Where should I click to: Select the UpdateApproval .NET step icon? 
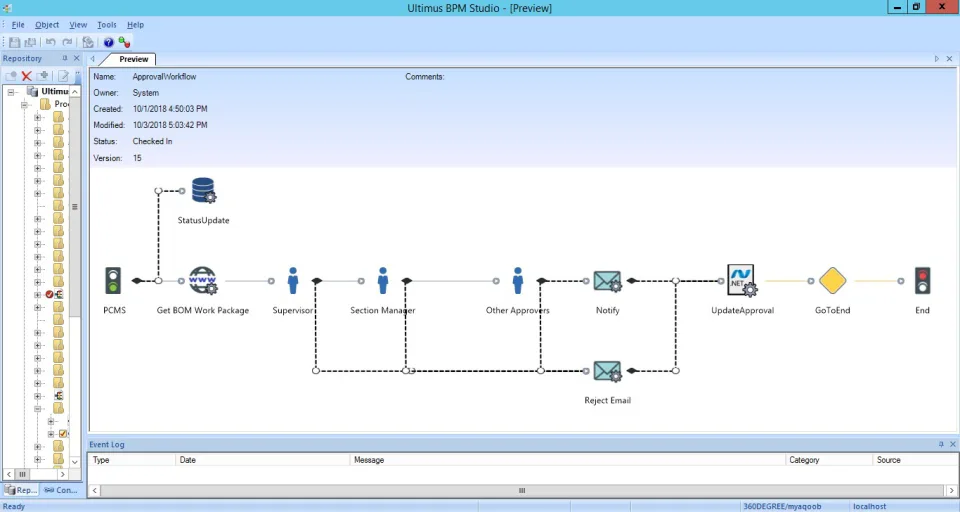point(742,280)
